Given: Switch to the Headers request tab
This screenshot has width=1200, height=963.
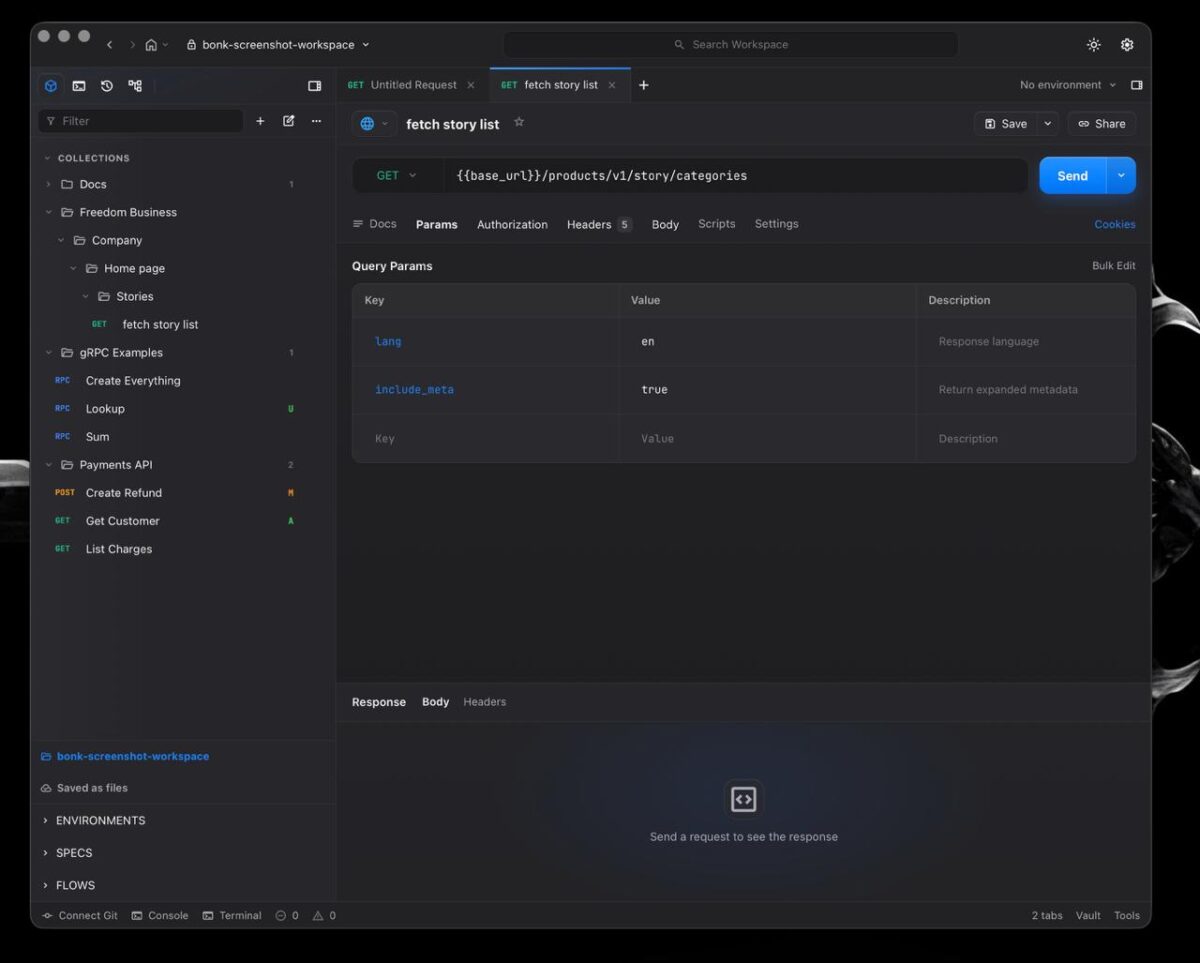Looking at the screenshot, I should [x=599, y=225].
